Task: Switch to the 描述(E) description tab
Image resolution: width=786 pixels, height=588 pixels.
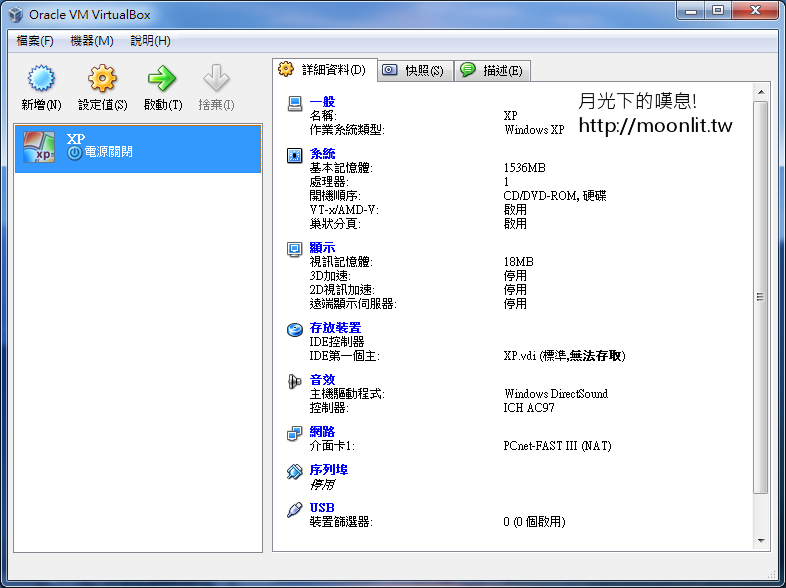Action: point(492,71)
